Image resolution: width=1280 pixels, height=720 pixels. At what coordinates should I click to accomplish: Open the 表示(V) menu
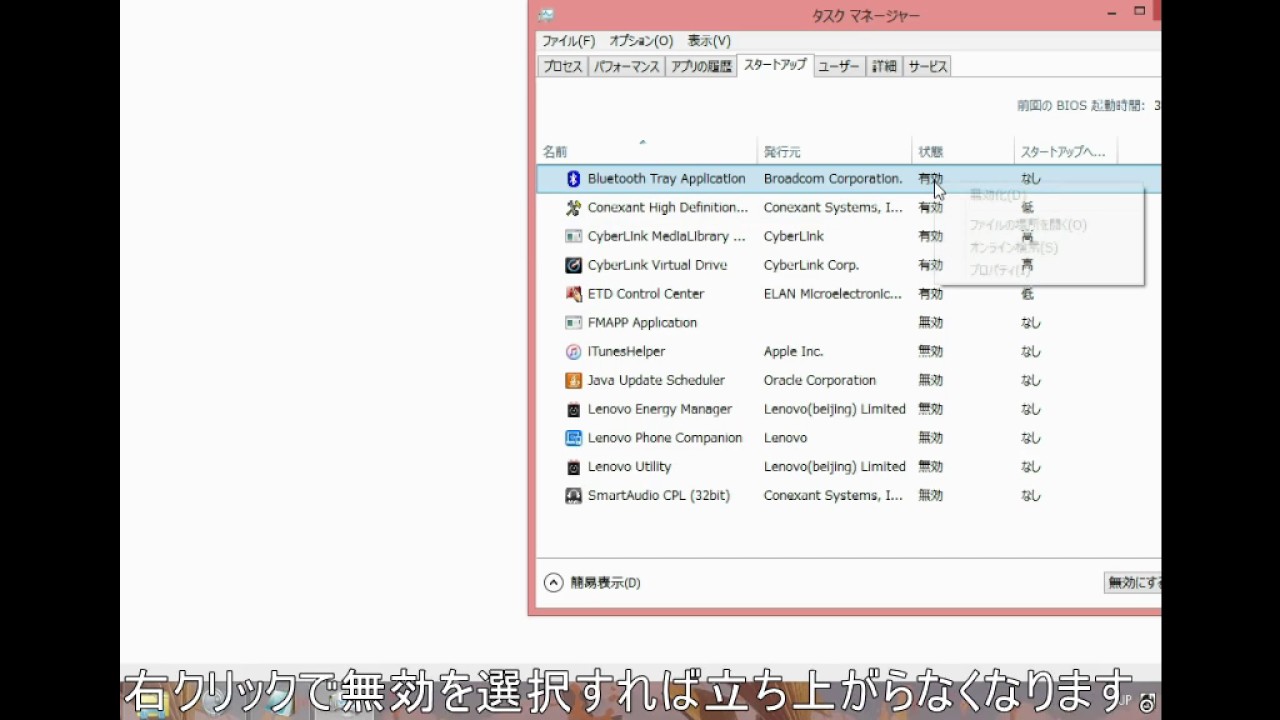tap(709, 41)
